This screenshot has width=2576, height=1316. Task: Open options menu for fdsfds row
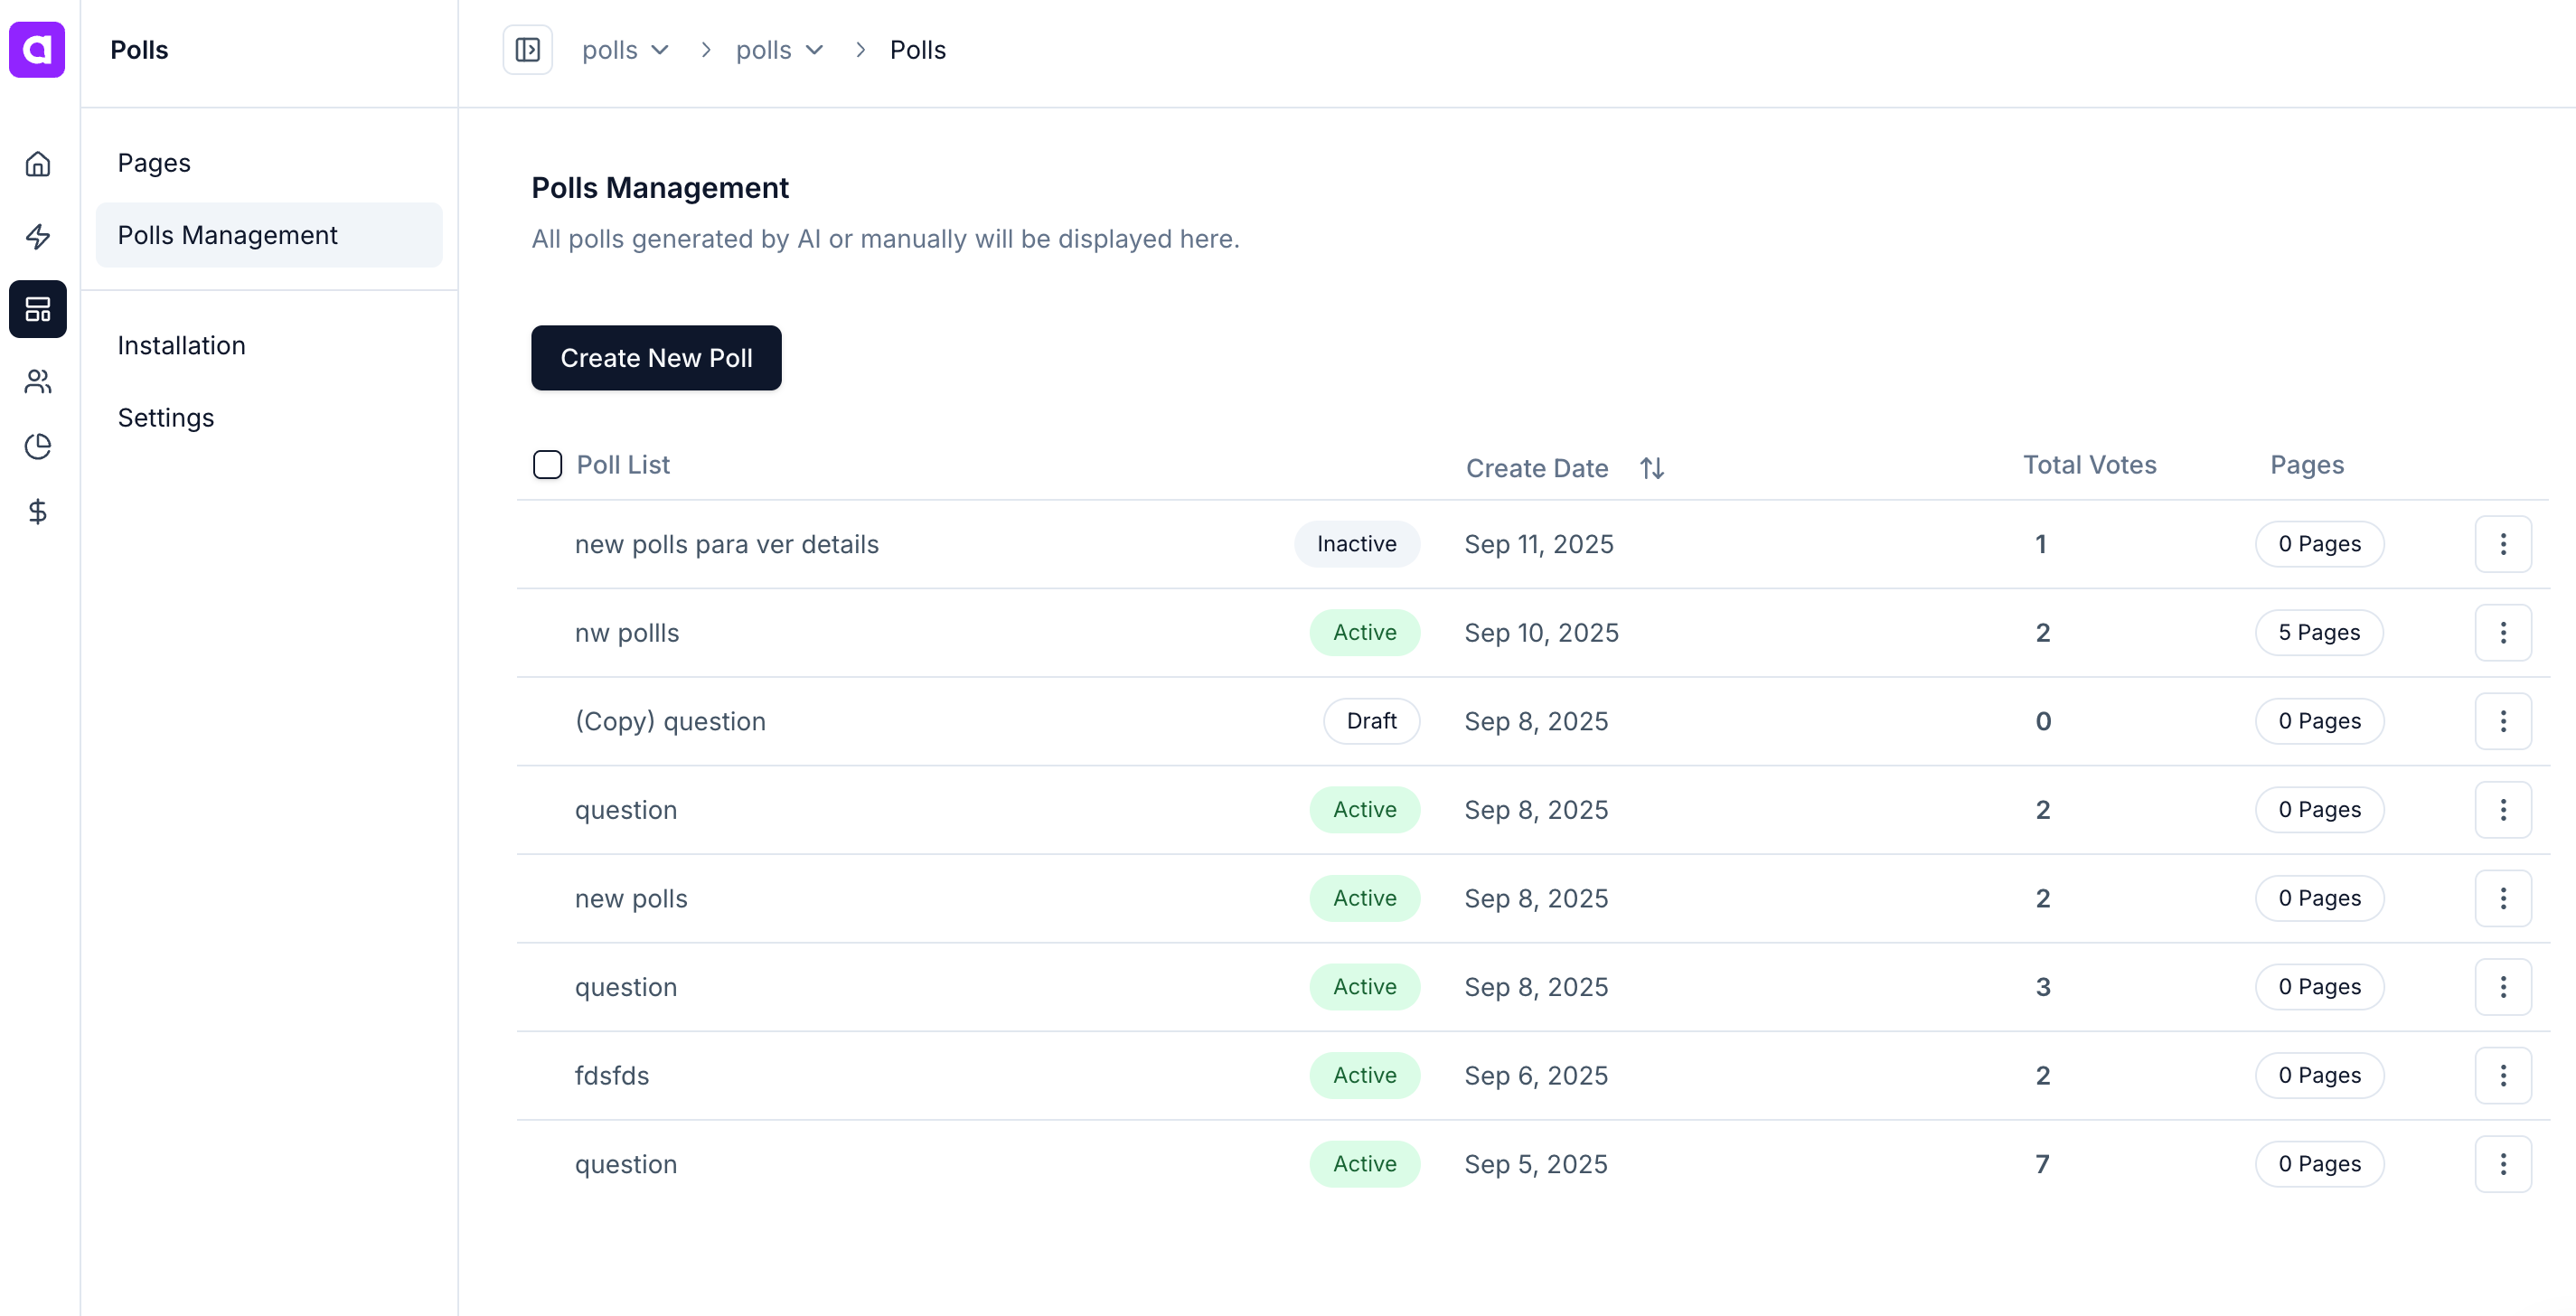click(x=2502, y=1076)
